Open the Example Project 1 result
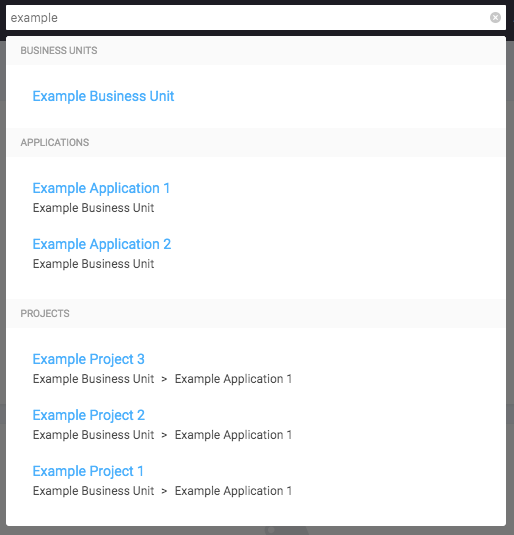 88,471
